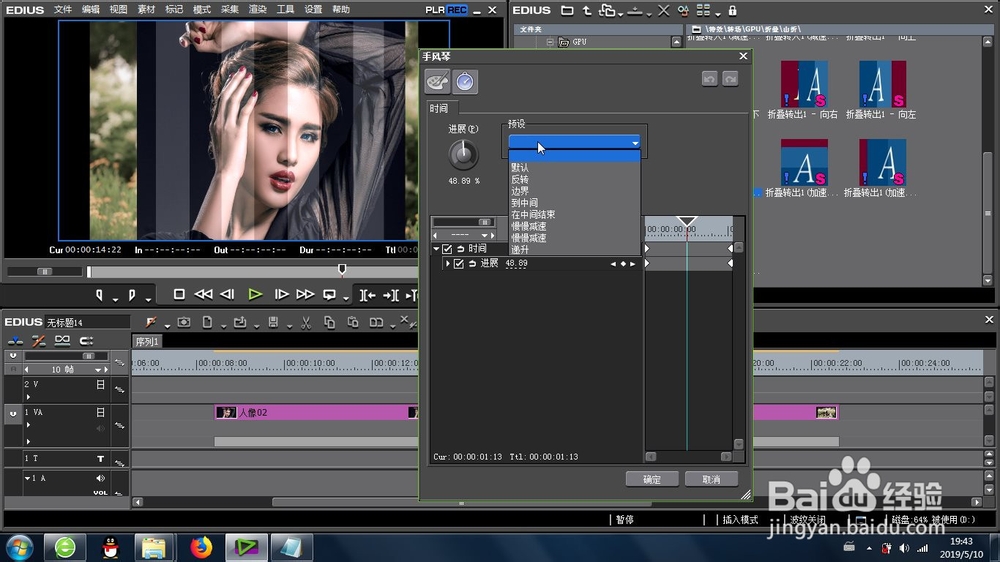The image size is (1000, 562).
Task: Collapse the GPU folder tree node
Action: coord(550,42)
